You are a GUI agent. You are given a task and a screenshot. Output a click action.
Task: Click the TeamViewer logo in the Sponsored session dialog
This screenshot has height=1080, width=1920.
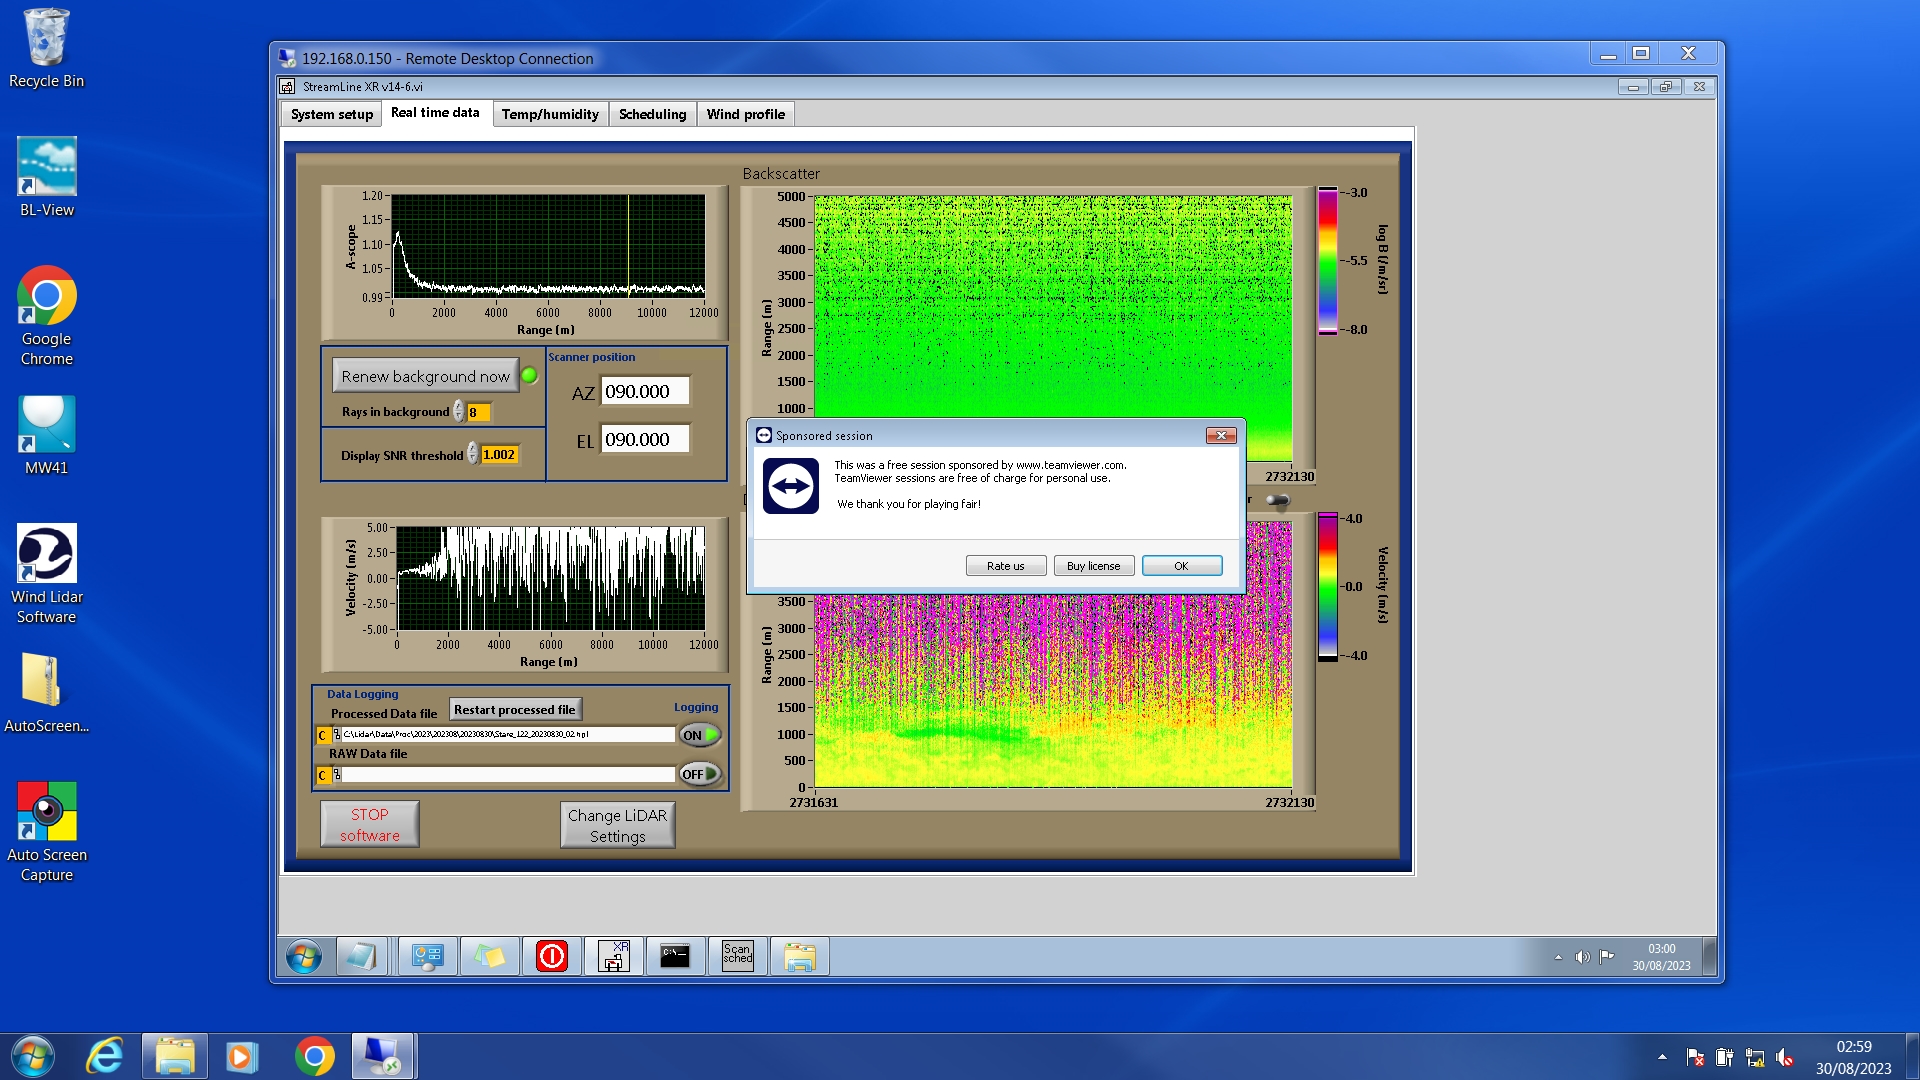[x=790, y=486]
